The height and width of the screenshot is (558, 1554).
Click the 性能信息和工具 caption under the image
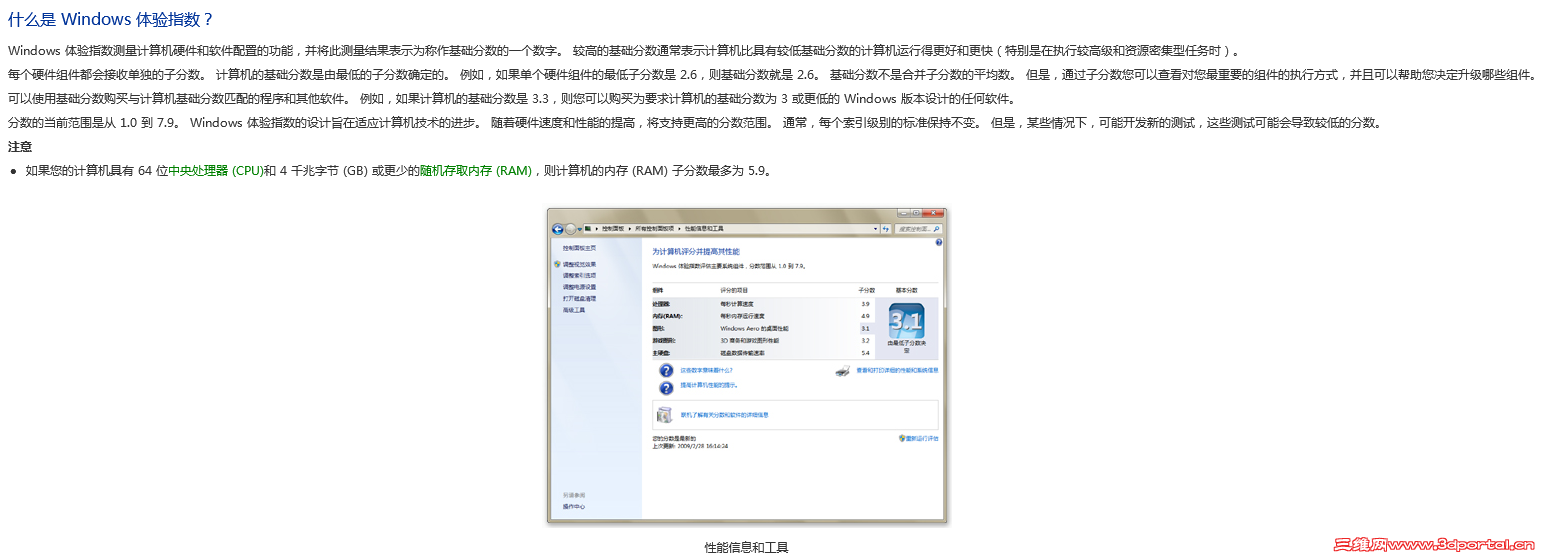click(746, 548)
